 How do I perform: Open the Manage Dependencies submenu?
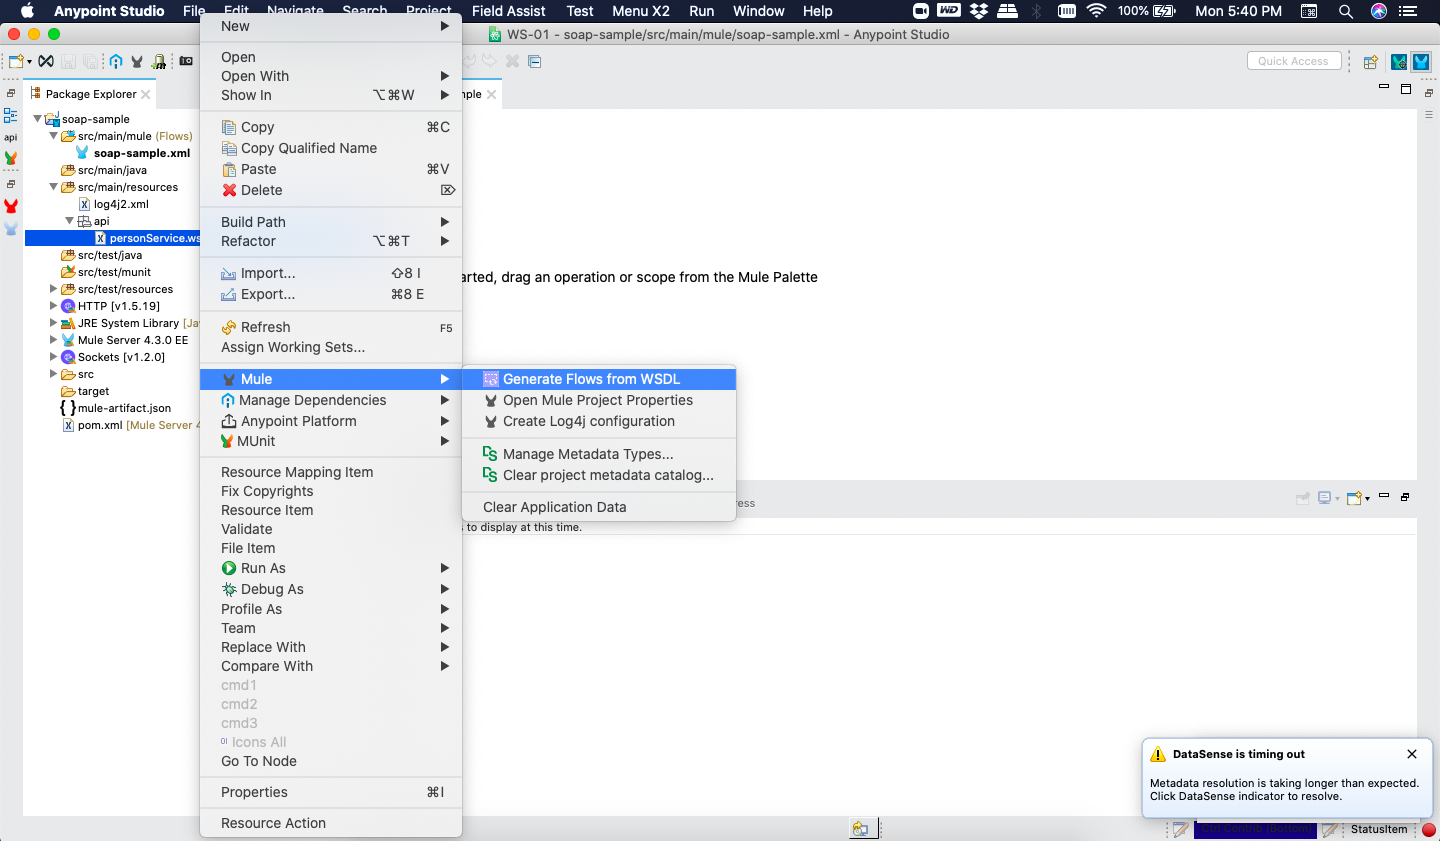[x=331, y=400]
